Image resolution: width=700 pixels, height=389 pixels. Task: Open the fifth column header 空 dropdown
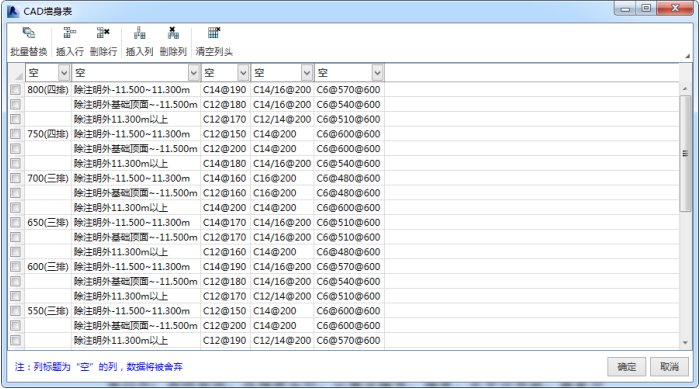[378, 73]
